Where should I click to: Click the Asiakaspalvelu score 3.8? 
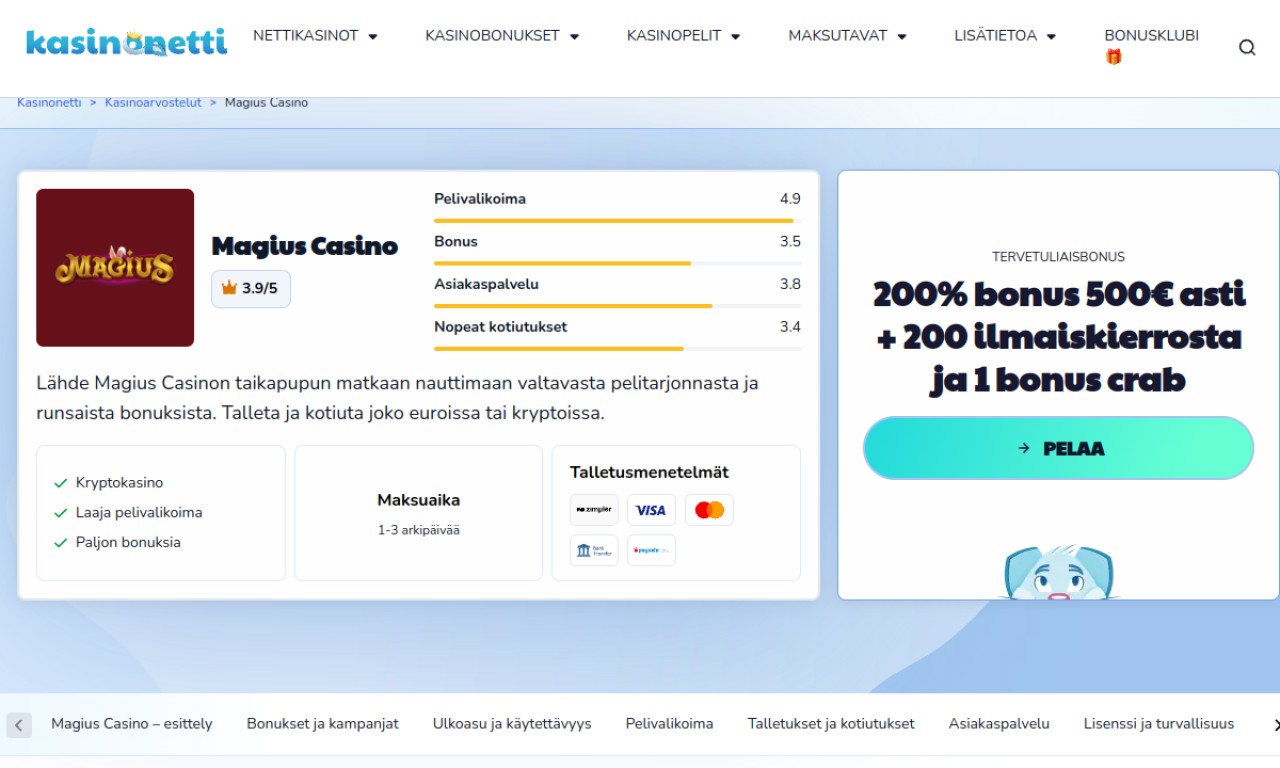[x=790, y=285]
